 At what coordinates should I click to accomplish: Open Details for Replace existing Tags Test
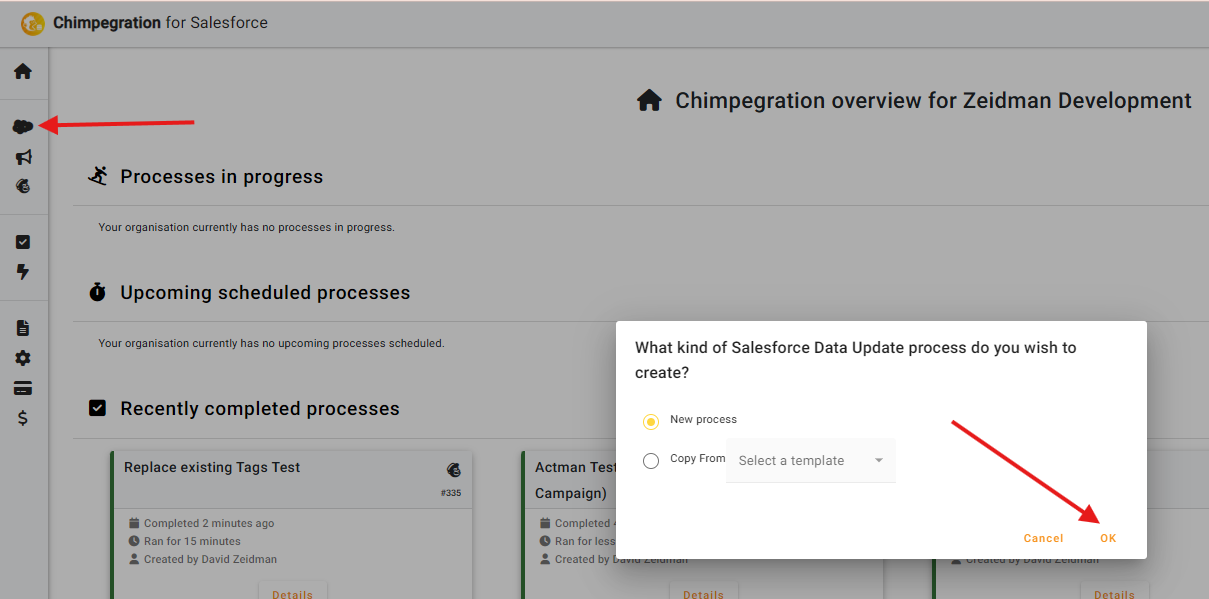pyautogui.click(x=292, y=593)
